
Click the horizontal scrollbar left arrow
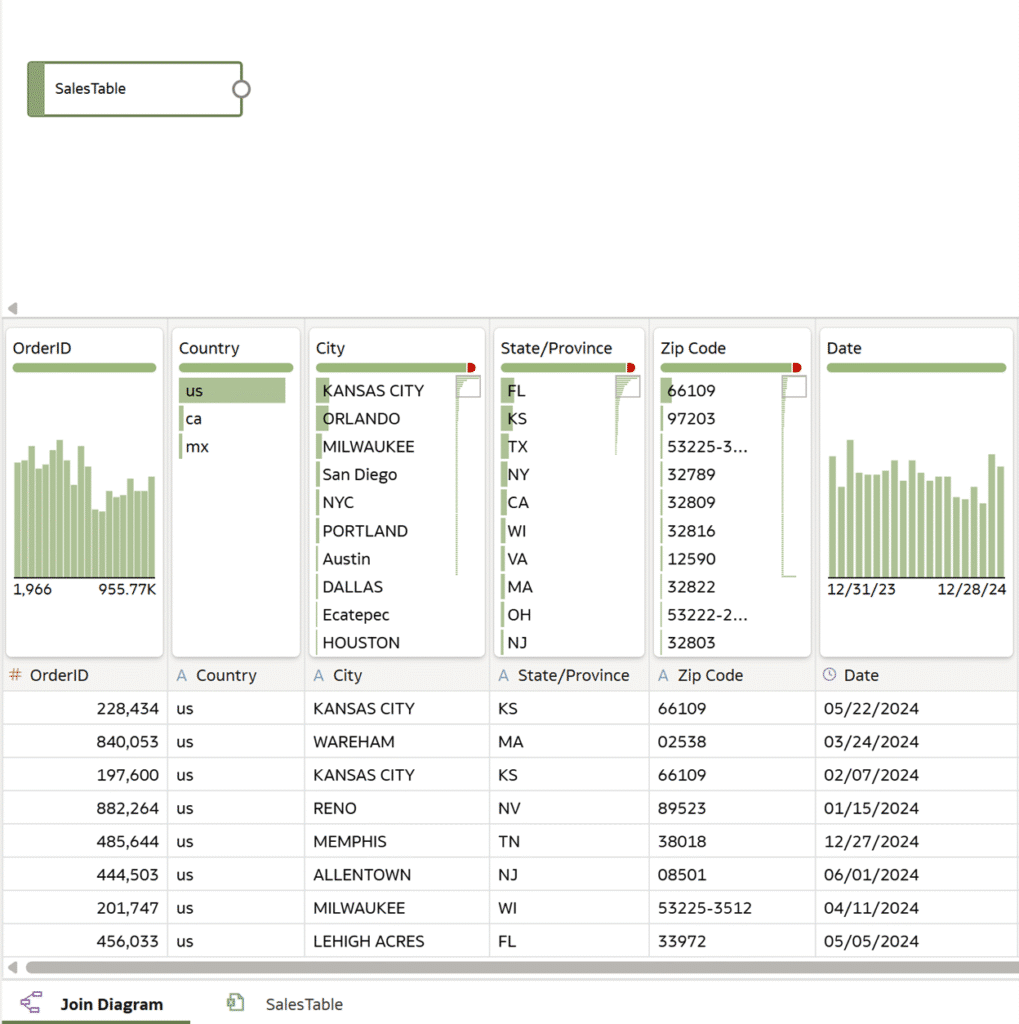point(12,967)
